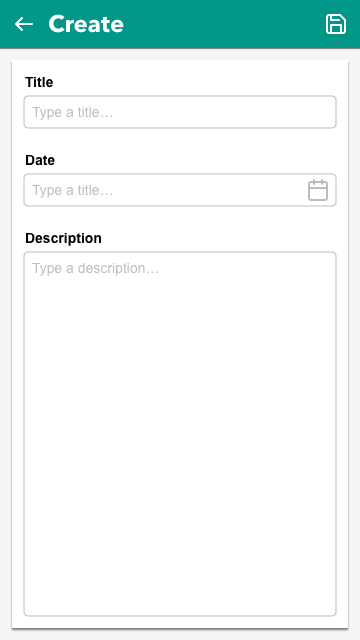Click the bottom border of the Description box
The width and height of the screenshot is (360, 640).
tap(180, 616)
